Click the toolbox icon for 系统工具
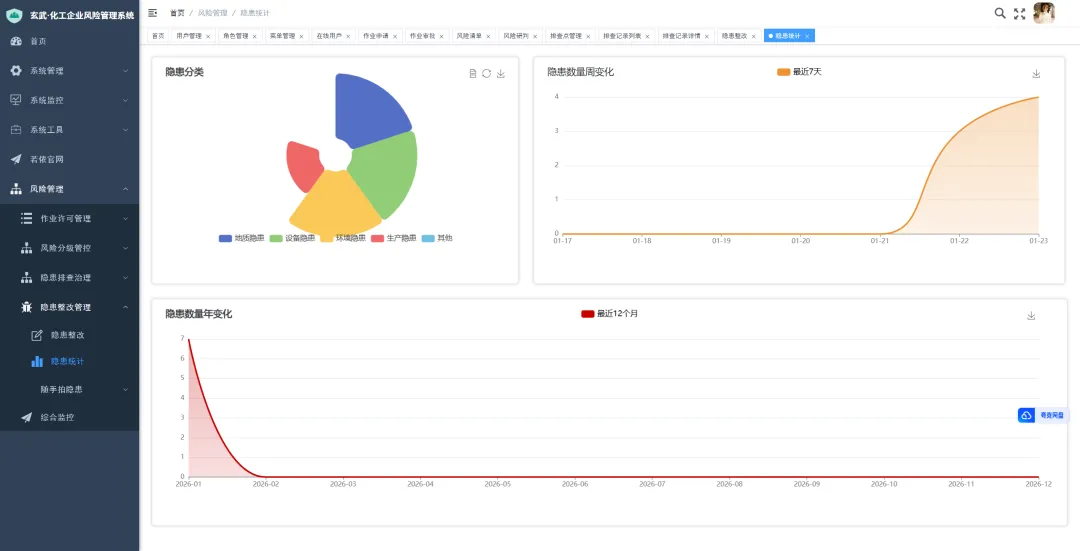The height and width of the screenshot is (551, 1080). coord(16,130)
